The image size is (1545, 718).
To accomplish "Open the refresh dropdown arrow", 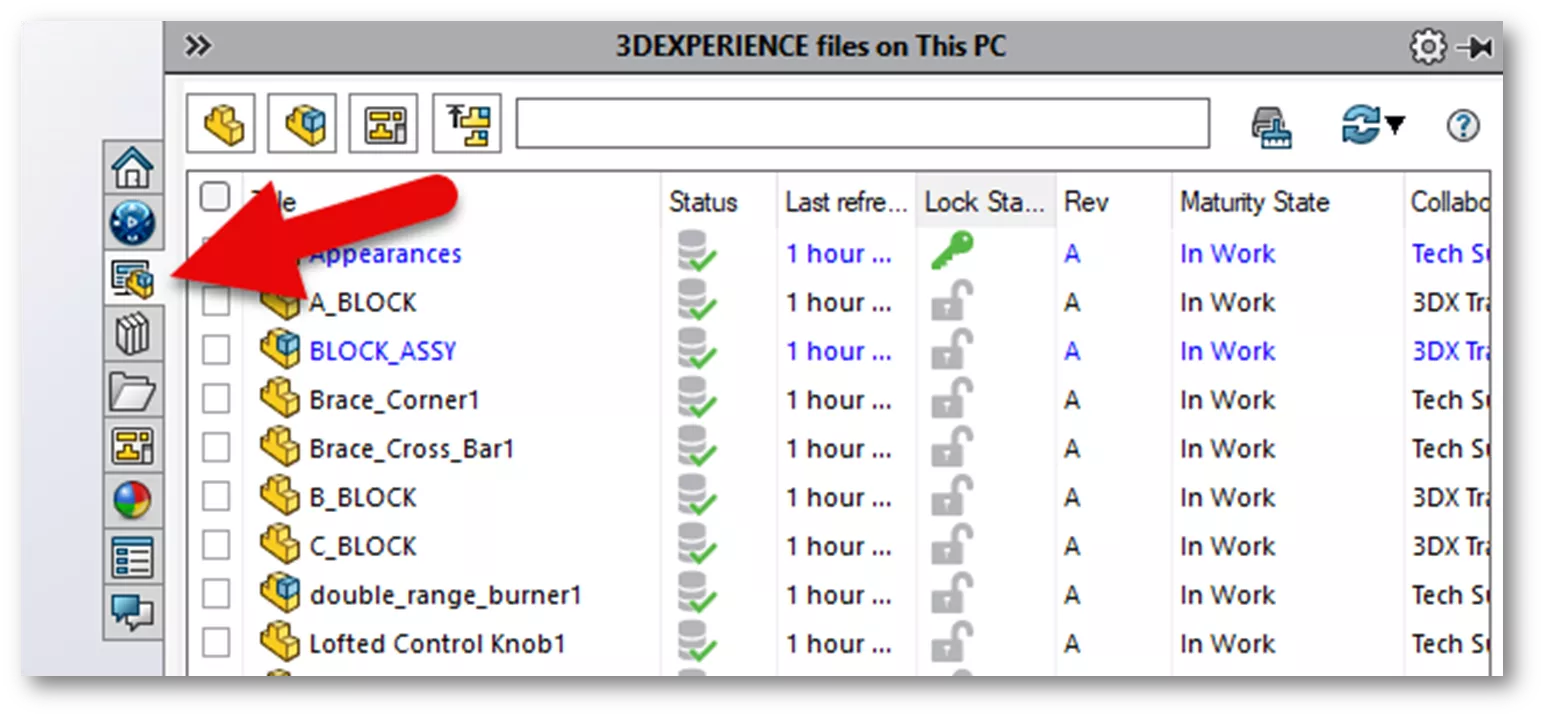I will (x=1396, y=126).
